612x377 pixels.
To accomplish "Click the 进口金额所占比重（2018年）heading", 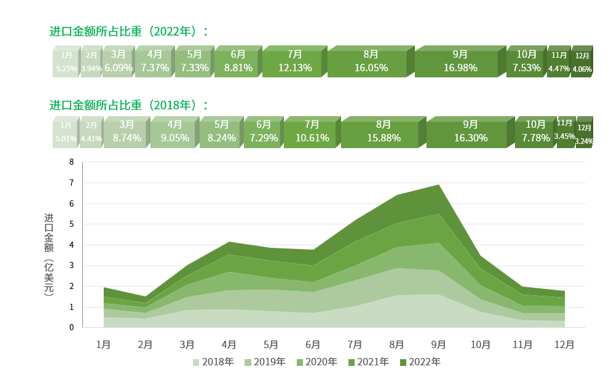I will [128, 105].
